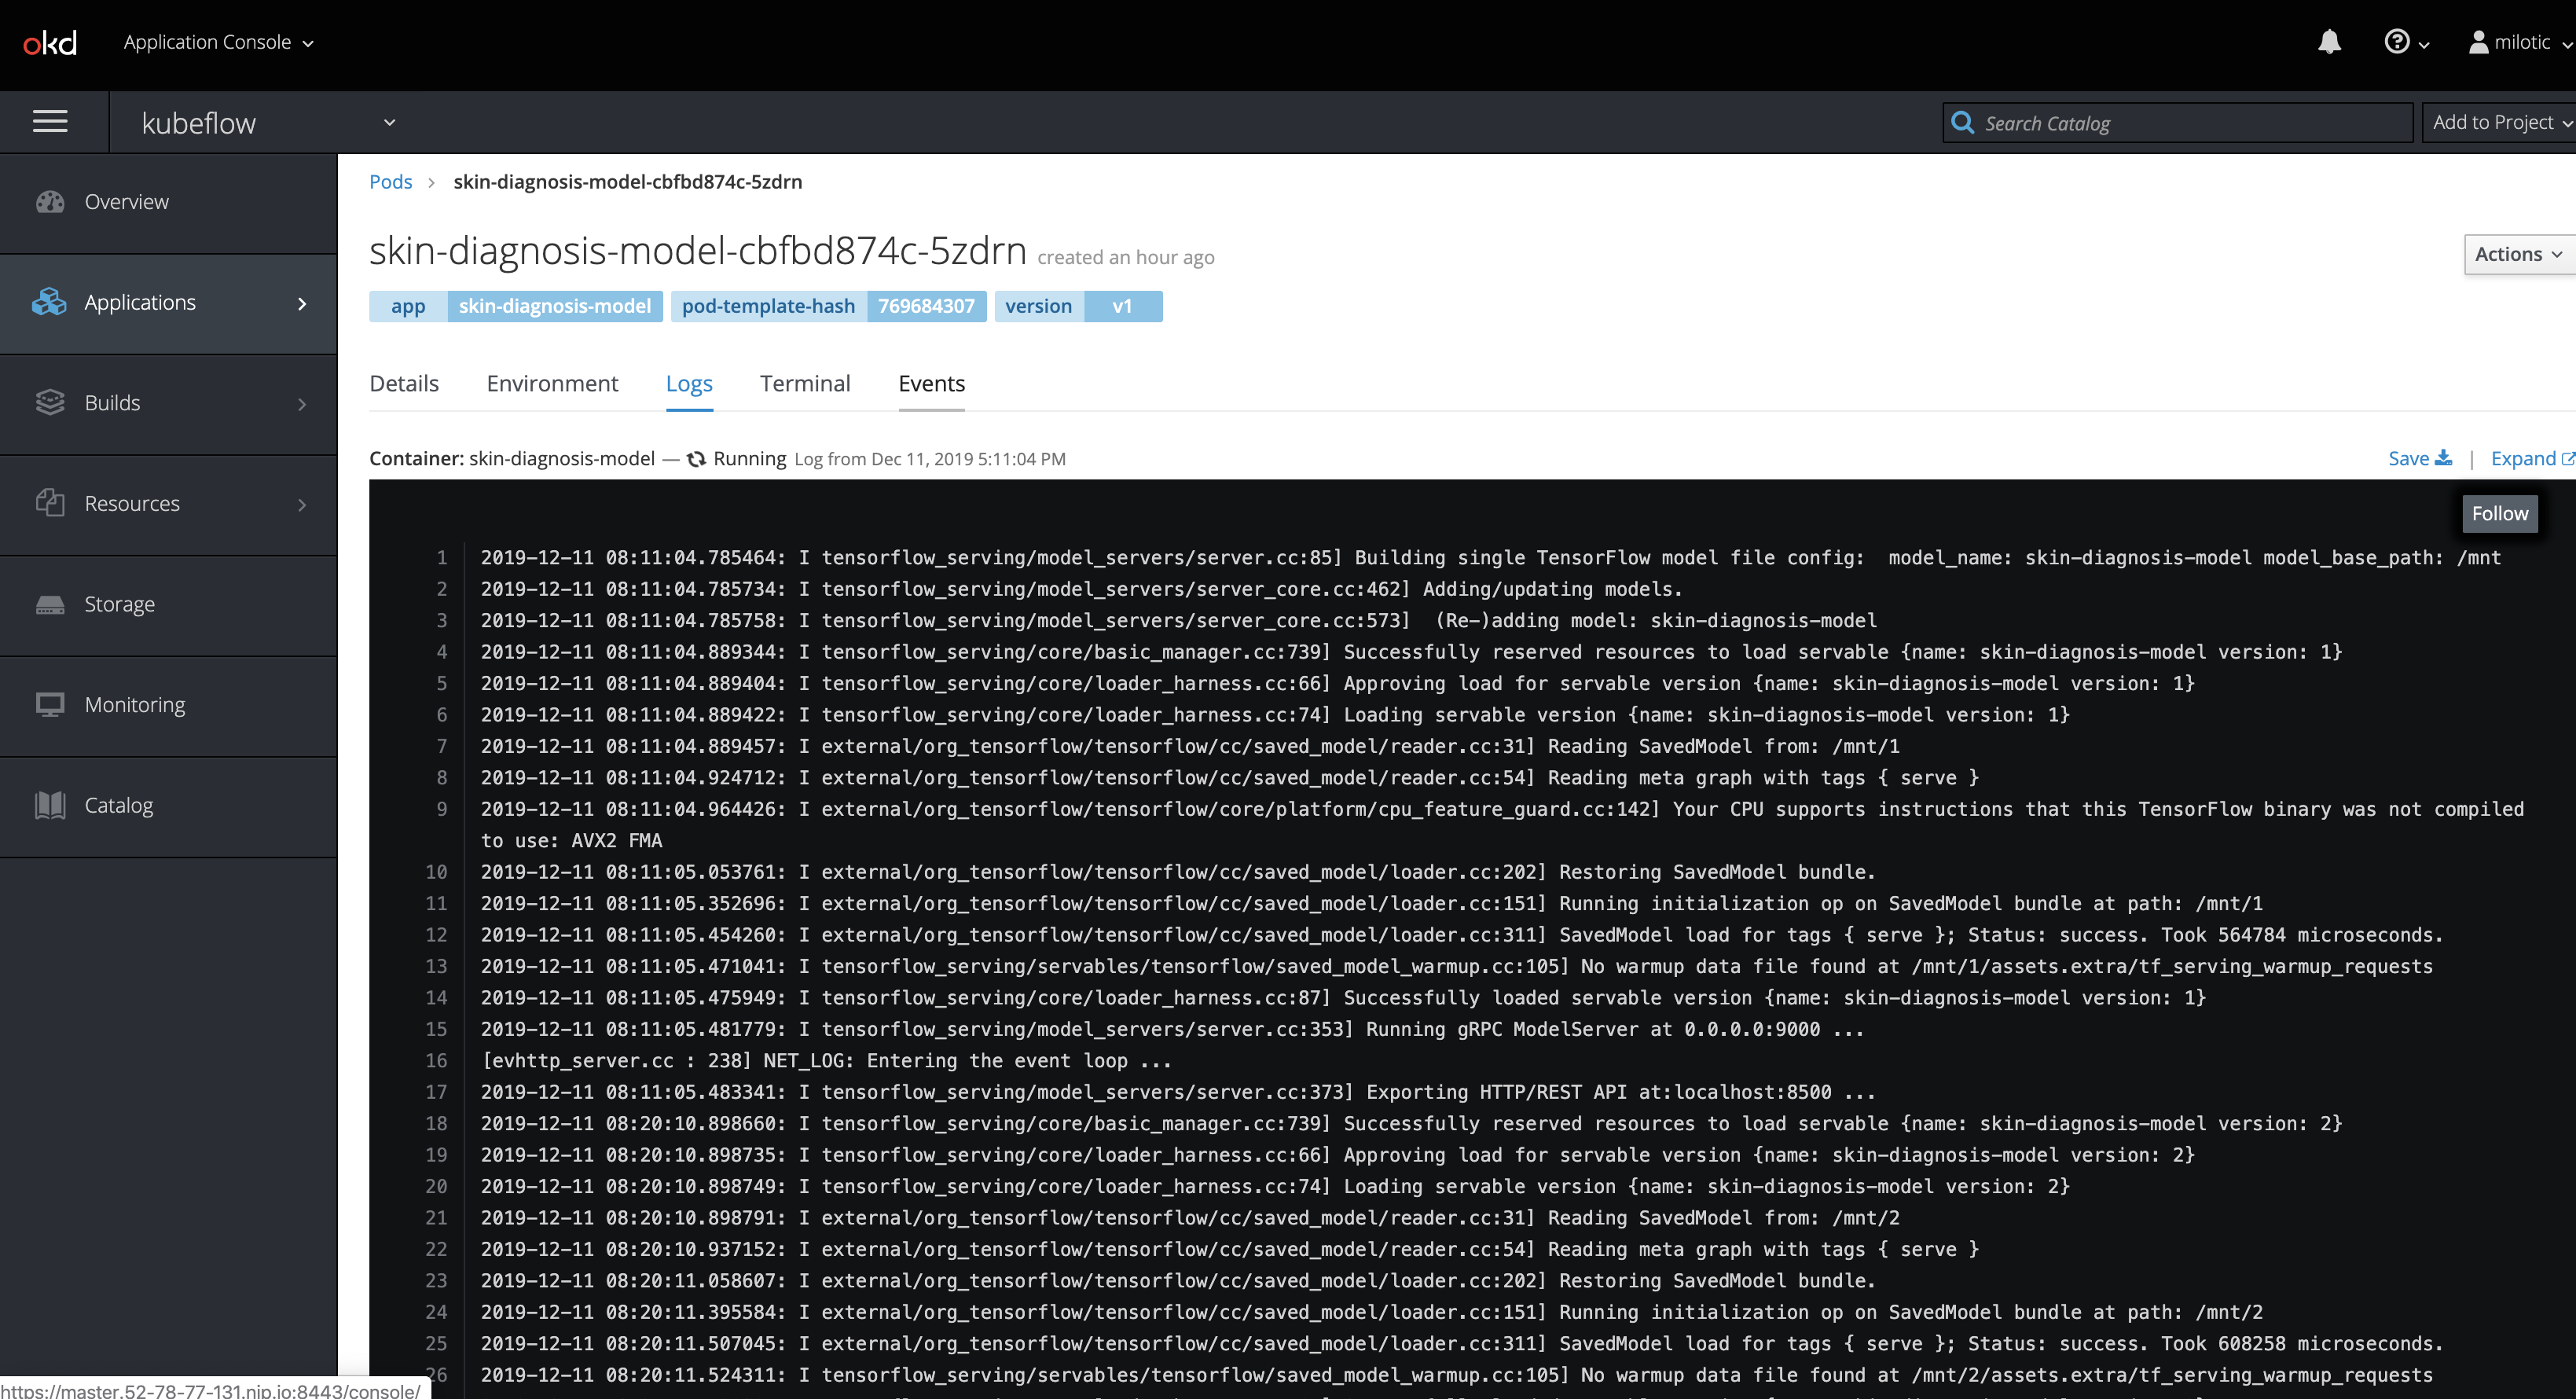Select the Overview sidebar icon

(x=51, y=202)
